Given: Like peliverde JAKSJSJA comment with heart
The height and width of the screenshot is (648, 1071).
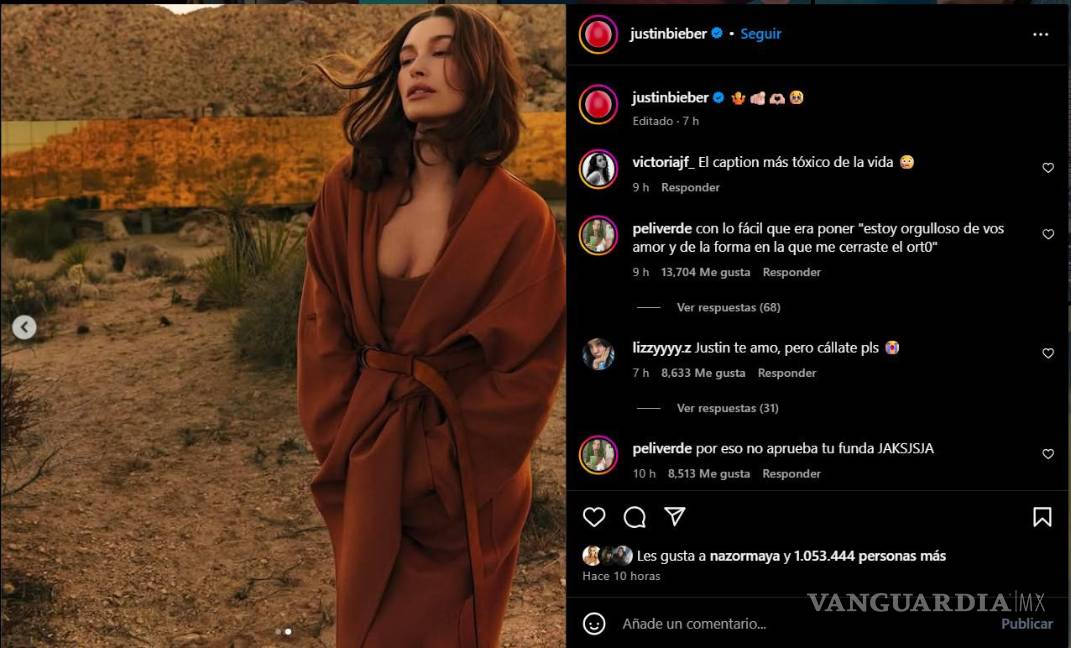Looking at the screenshot, I should coord(1048,453).
